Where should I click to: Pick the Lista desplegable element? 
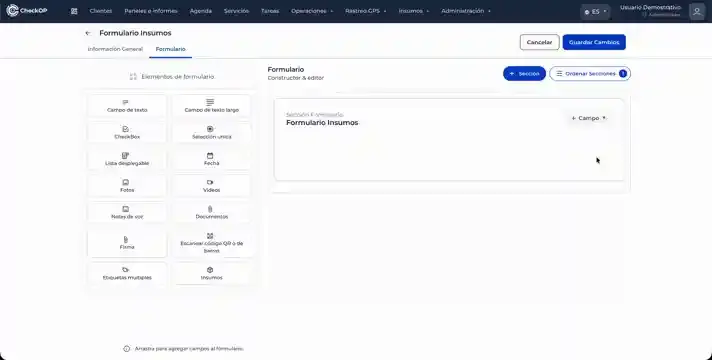[x=127, y=159]
